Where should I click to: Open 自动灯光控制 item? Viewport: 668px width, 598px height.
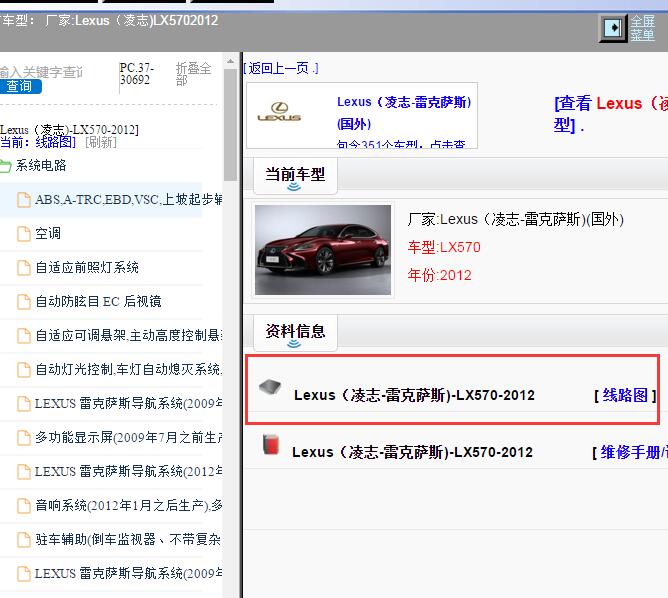coord(129,369)
